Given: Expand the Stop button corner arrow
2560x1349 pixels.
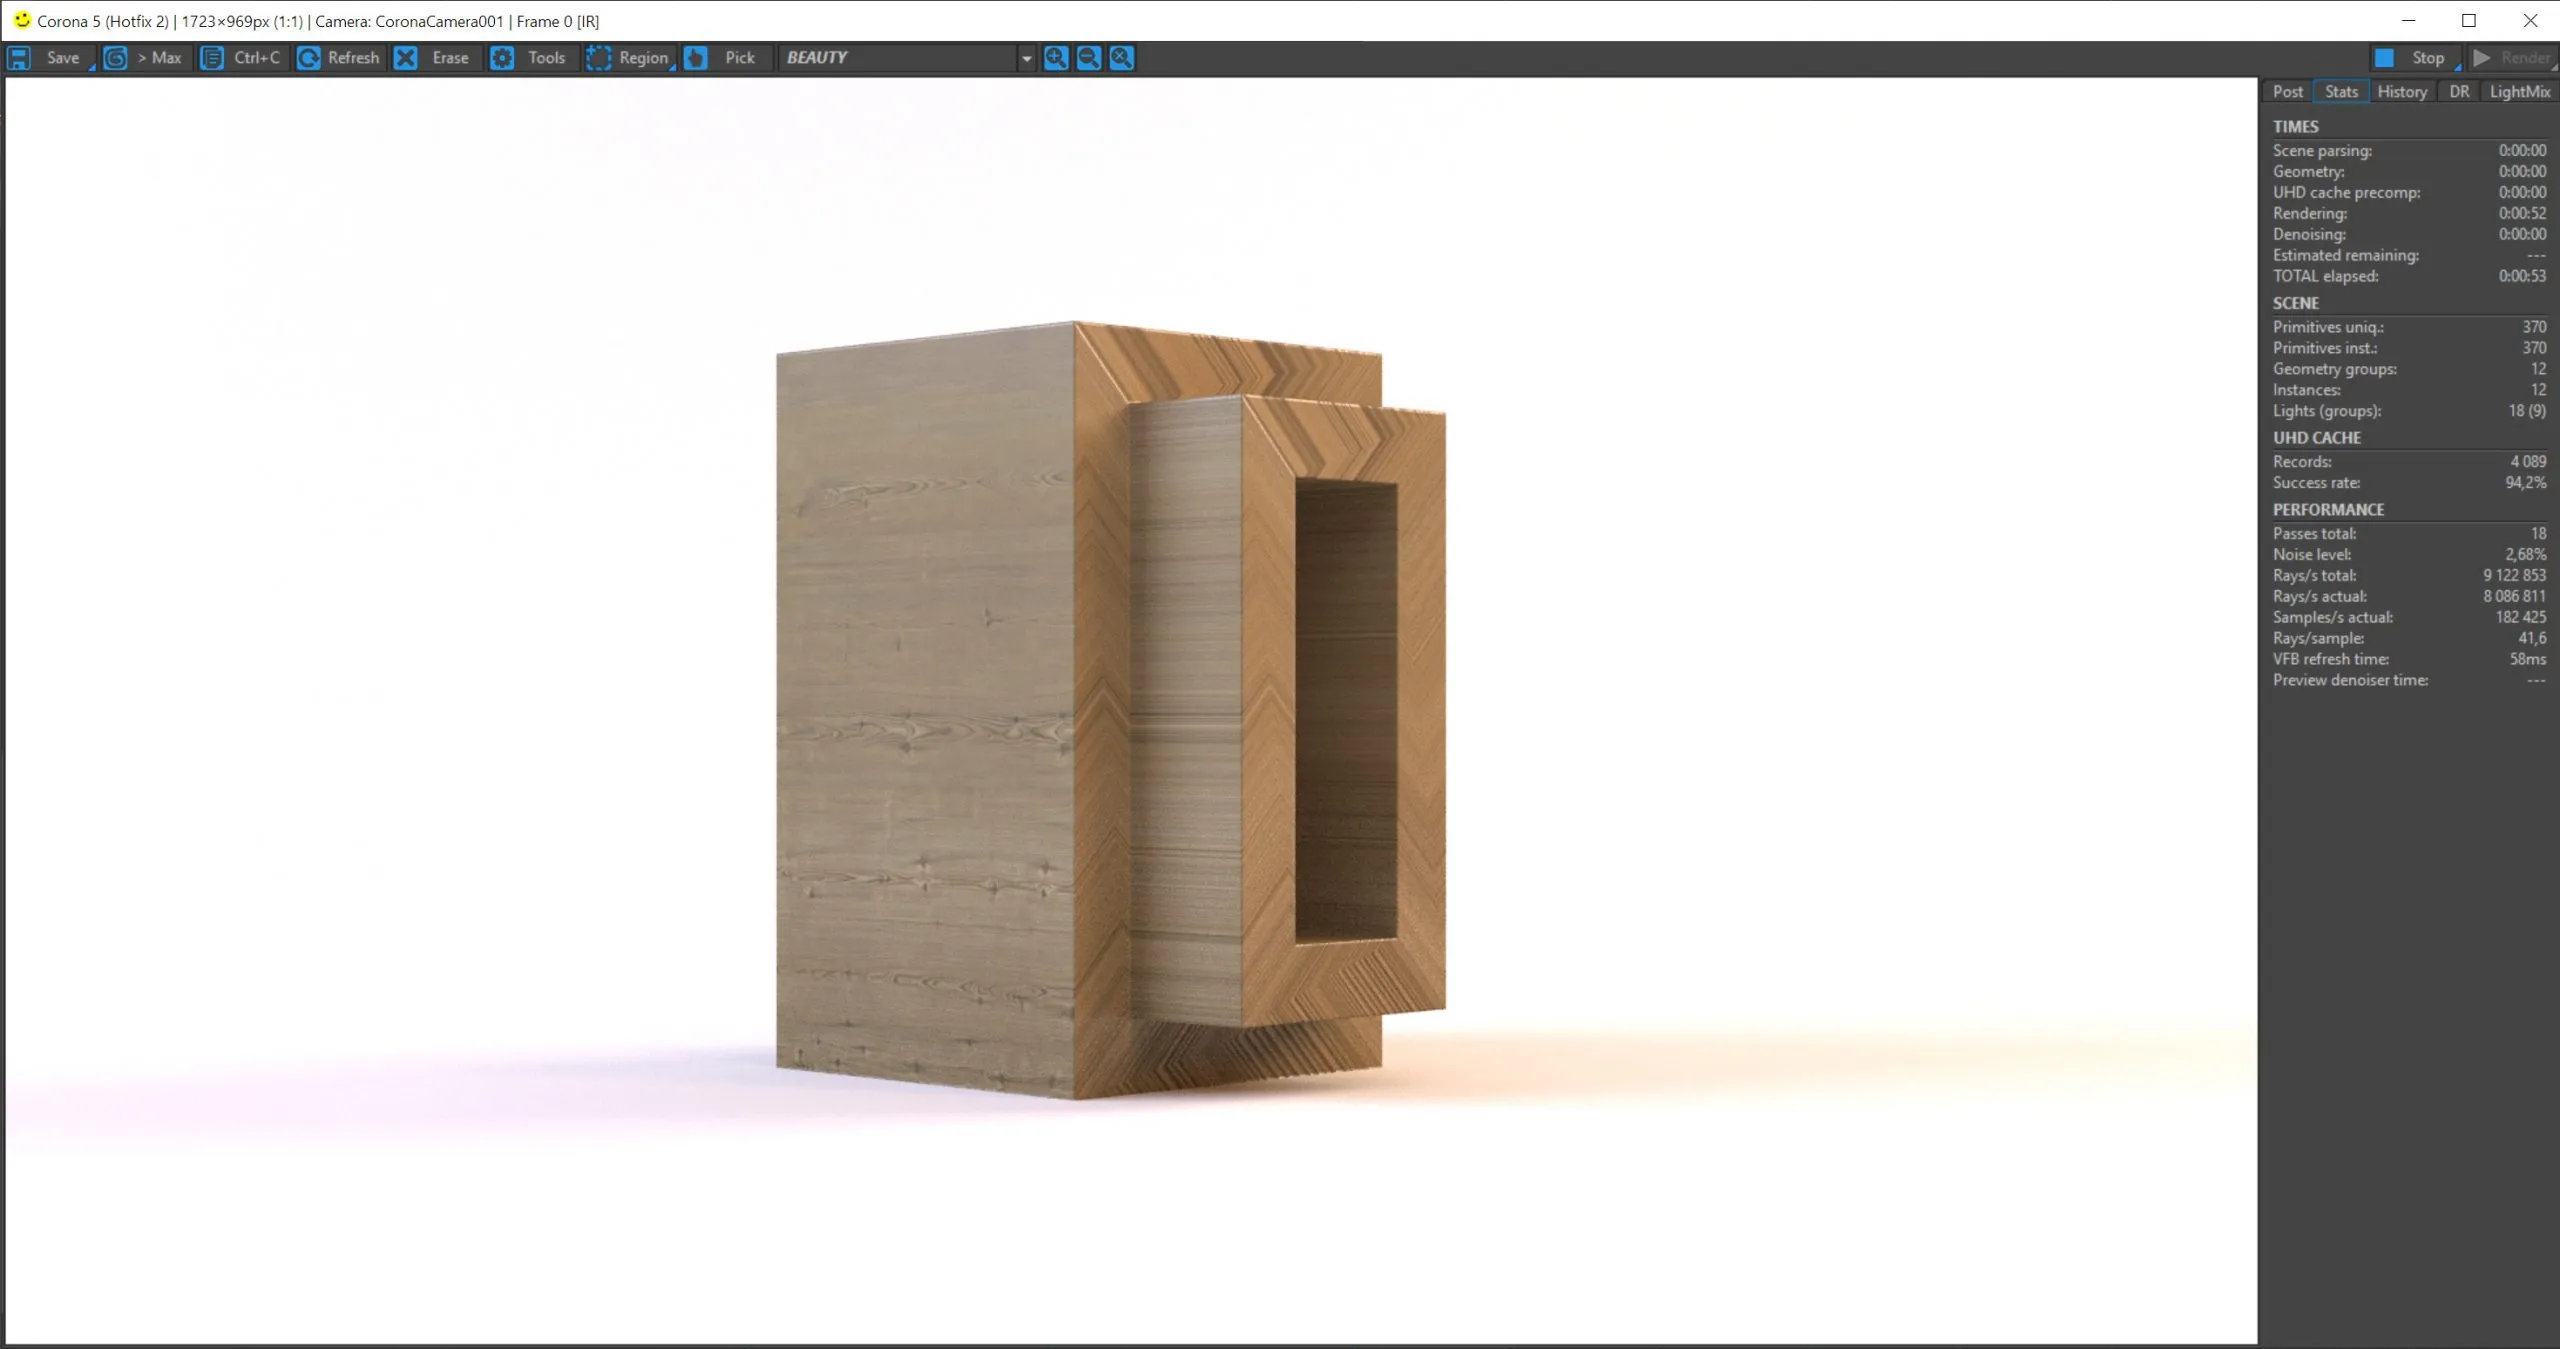Looking at the screenshot, I should tap(2457, 67).
